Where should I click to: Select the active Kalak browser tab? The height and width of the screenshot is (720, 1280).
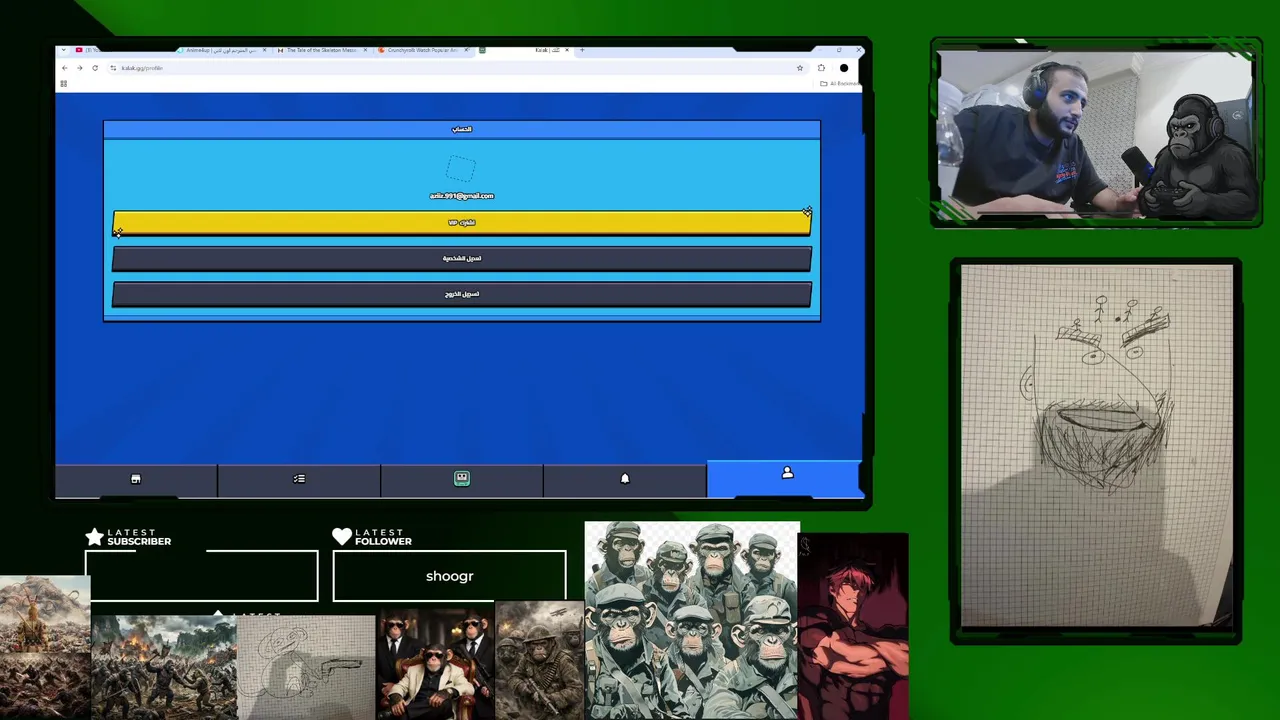pos(524,50)
